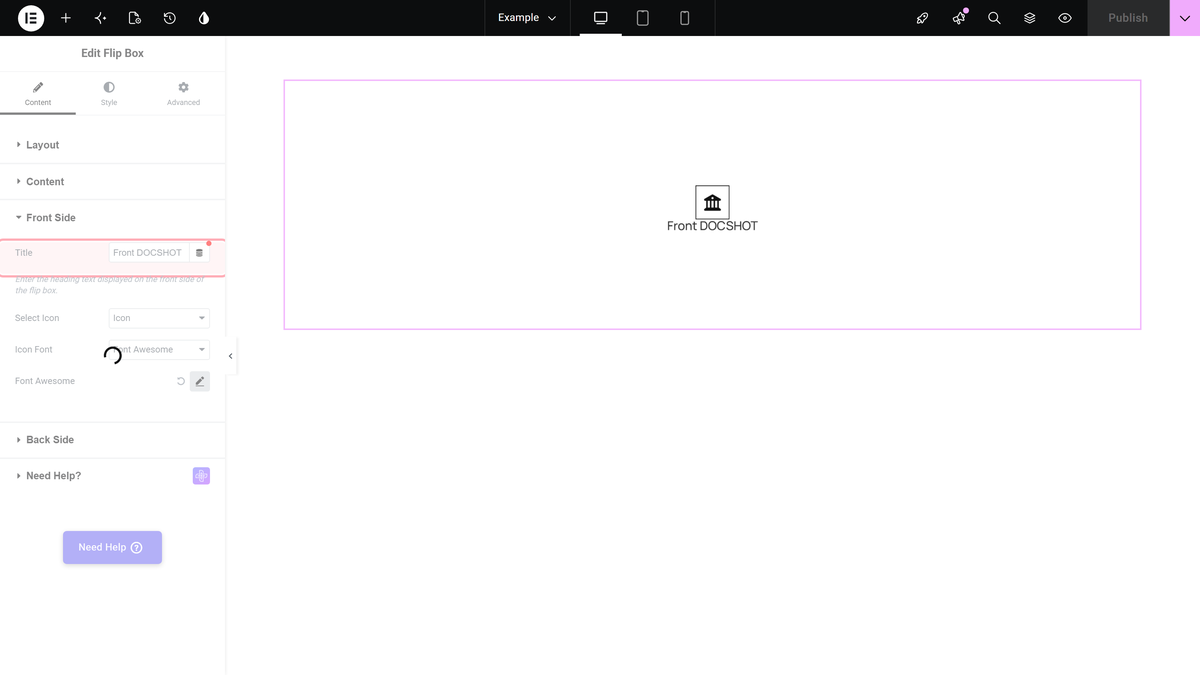Toggle the eye Preview Changes icon

coord(1065,18)
